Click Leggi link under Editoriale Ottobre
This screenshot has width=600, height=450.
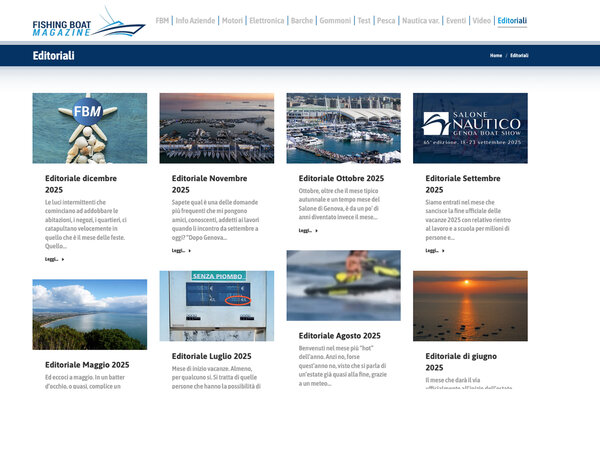(308, 230)
